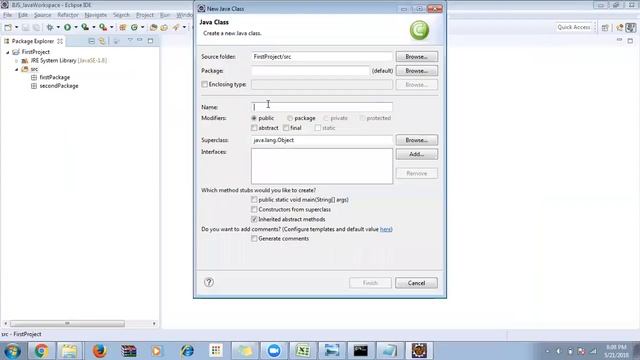Click Collapse All icon in Package Explorer
The width and height of the screenshot is (640, 360).
91,41
